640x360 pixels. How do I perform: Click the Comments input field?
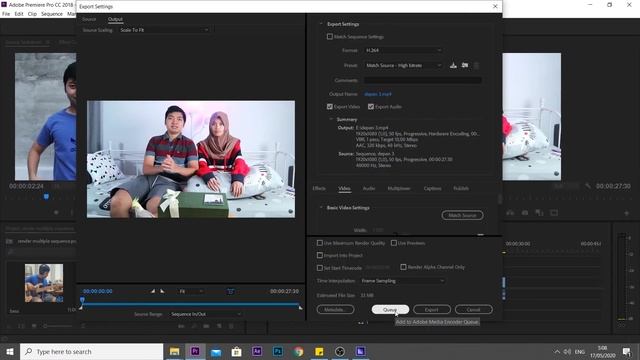pyautogui.click(x=422, y=80)
